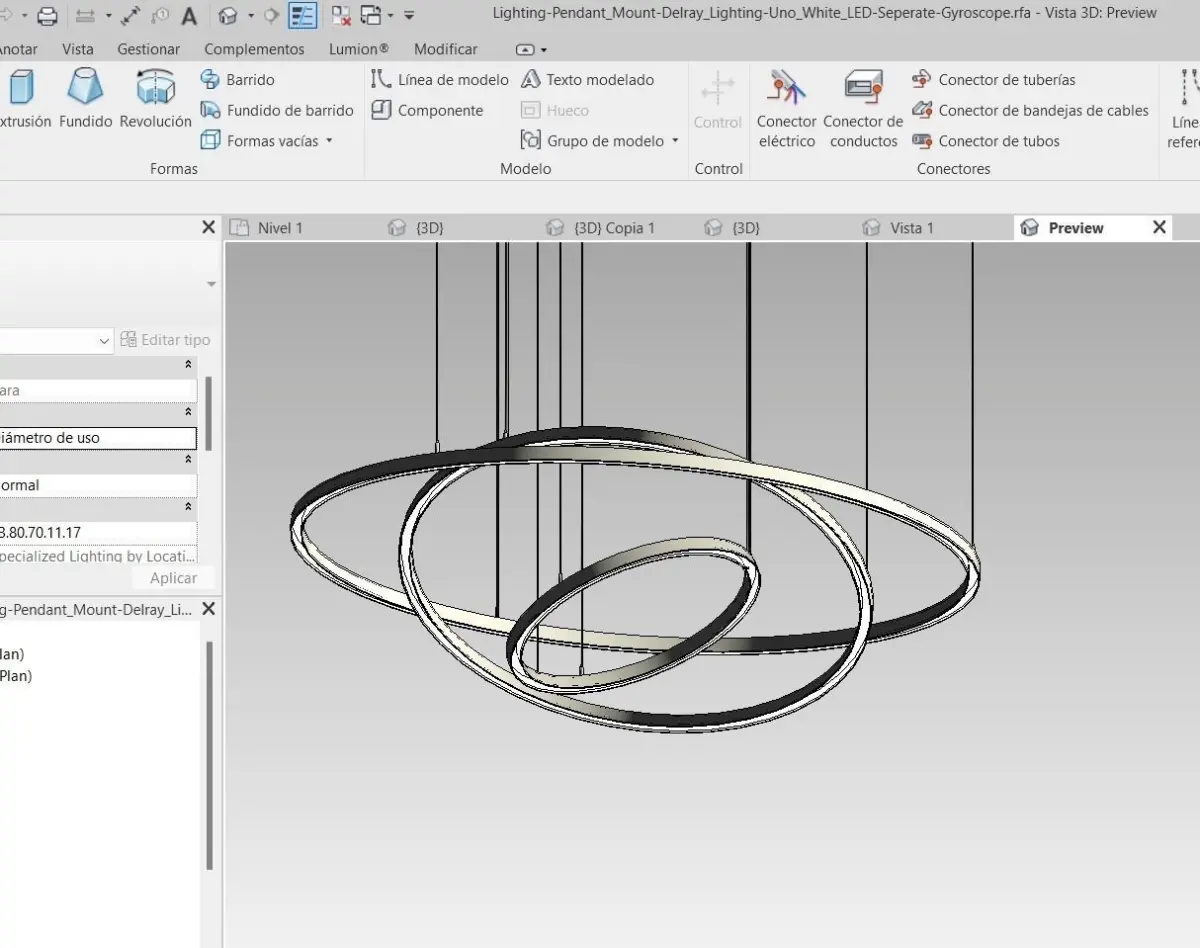The width and height of the screenshot is (1200, 948).
Task: Click the Text 'A' icon
Action: [189, 16]
